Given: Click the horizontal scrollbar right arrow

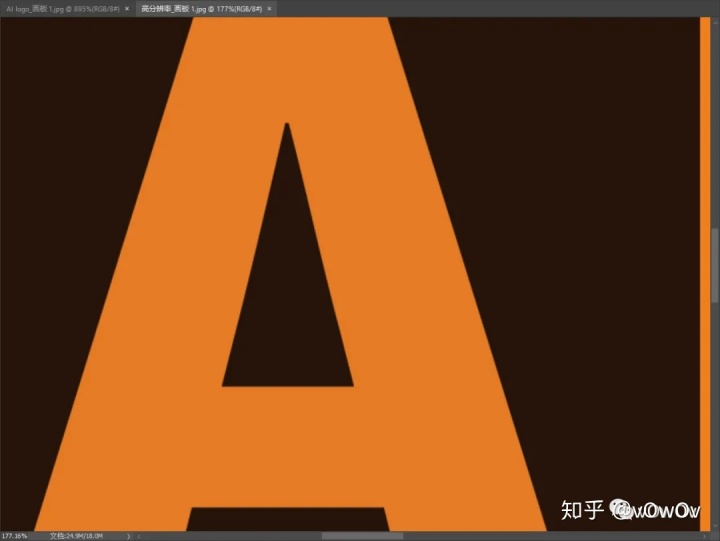Looking at the screenshot, I should [705, 536].
